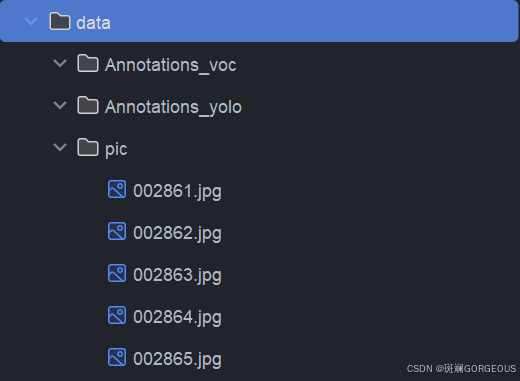Image resolution: width=520 pixels, height=381 pixels.
Task: Click the image icon of 002863.jpg
Action: click(117, 273)
